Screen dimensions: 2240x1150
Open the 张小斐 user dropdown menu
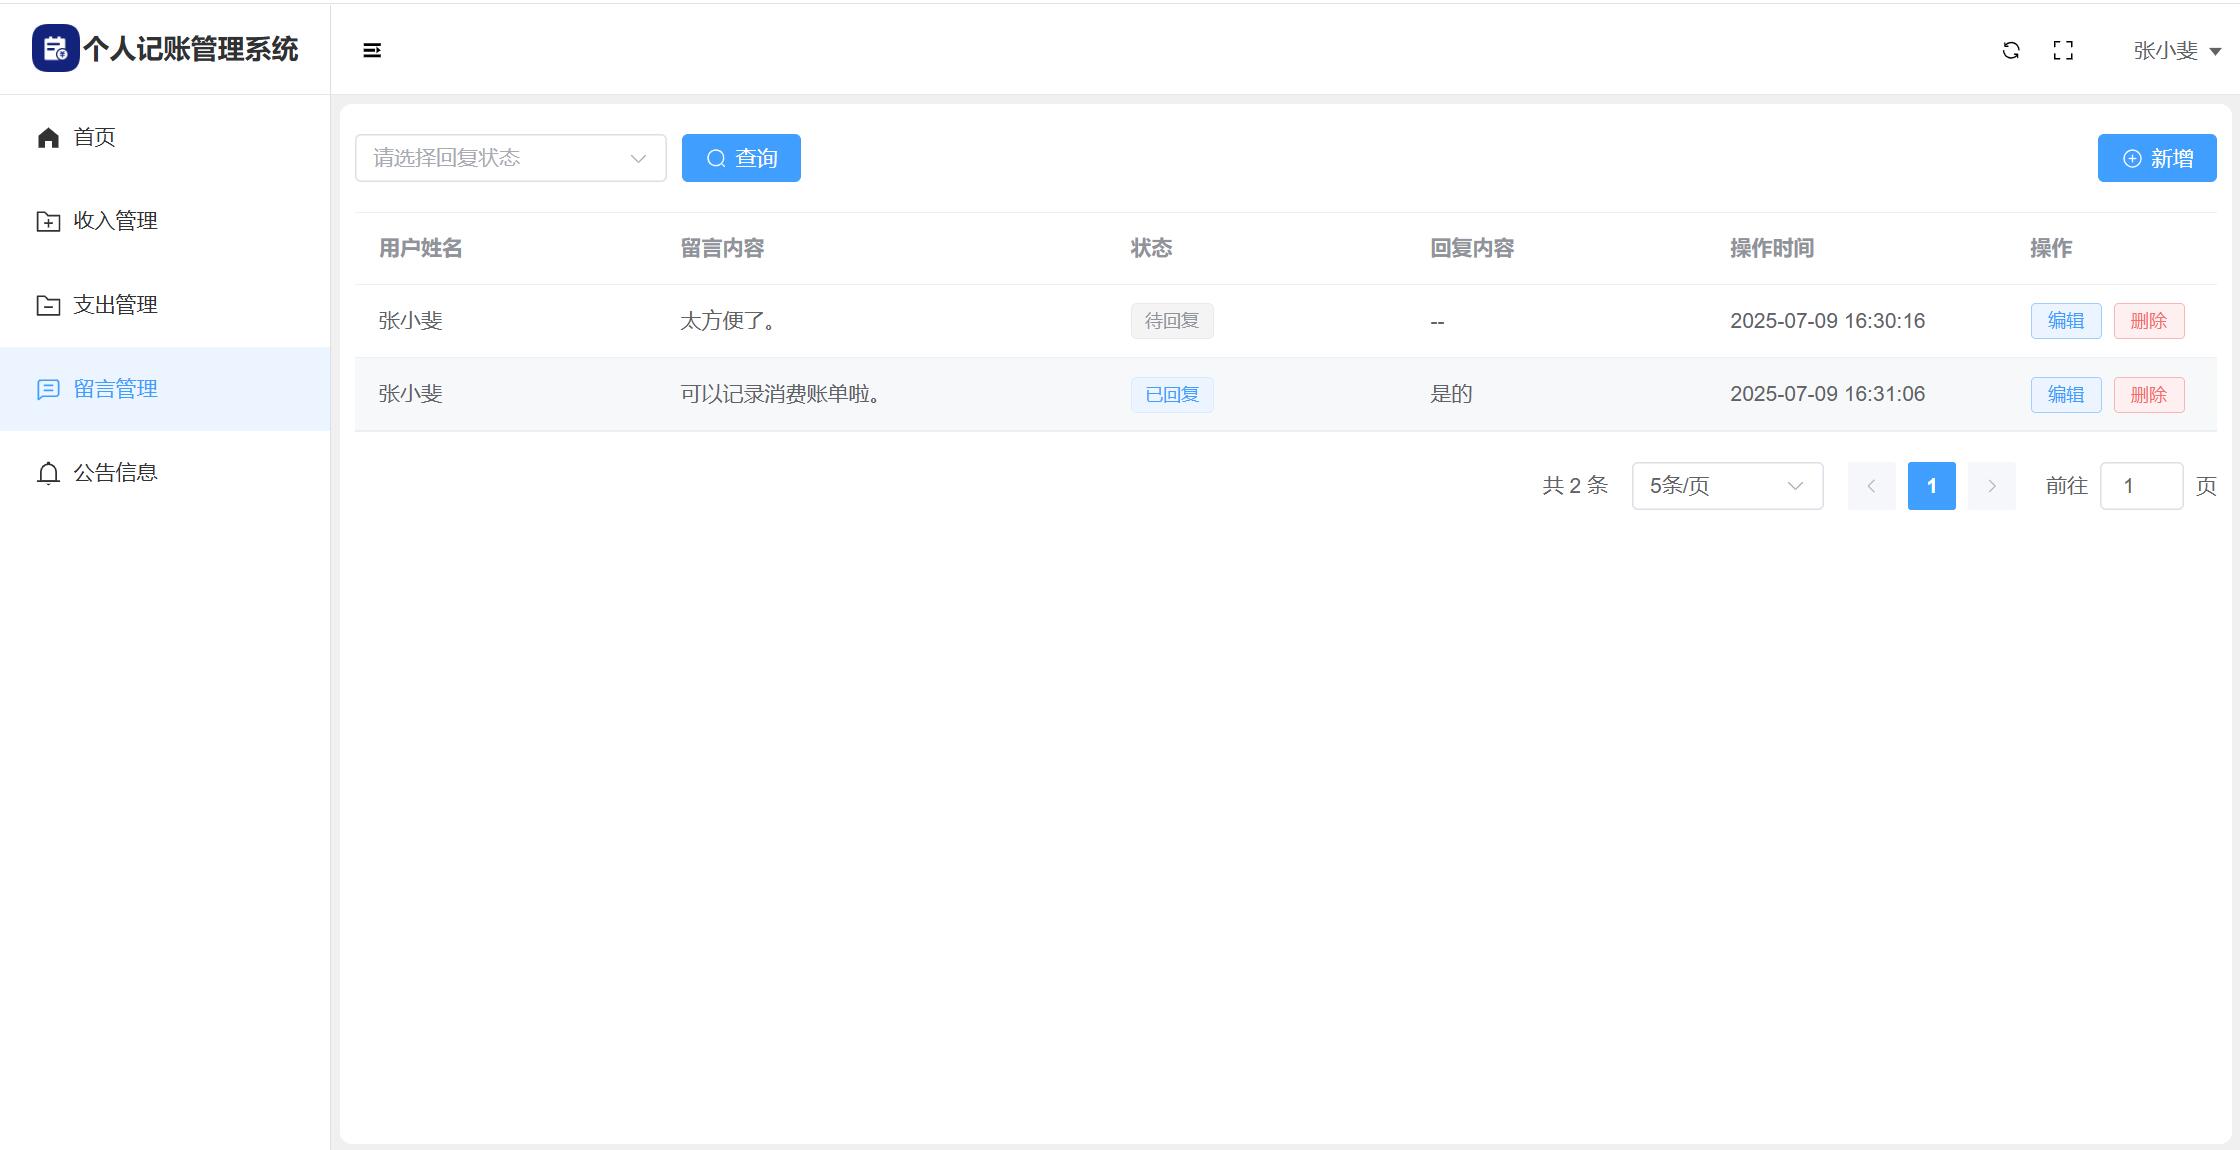point(2176,51)
